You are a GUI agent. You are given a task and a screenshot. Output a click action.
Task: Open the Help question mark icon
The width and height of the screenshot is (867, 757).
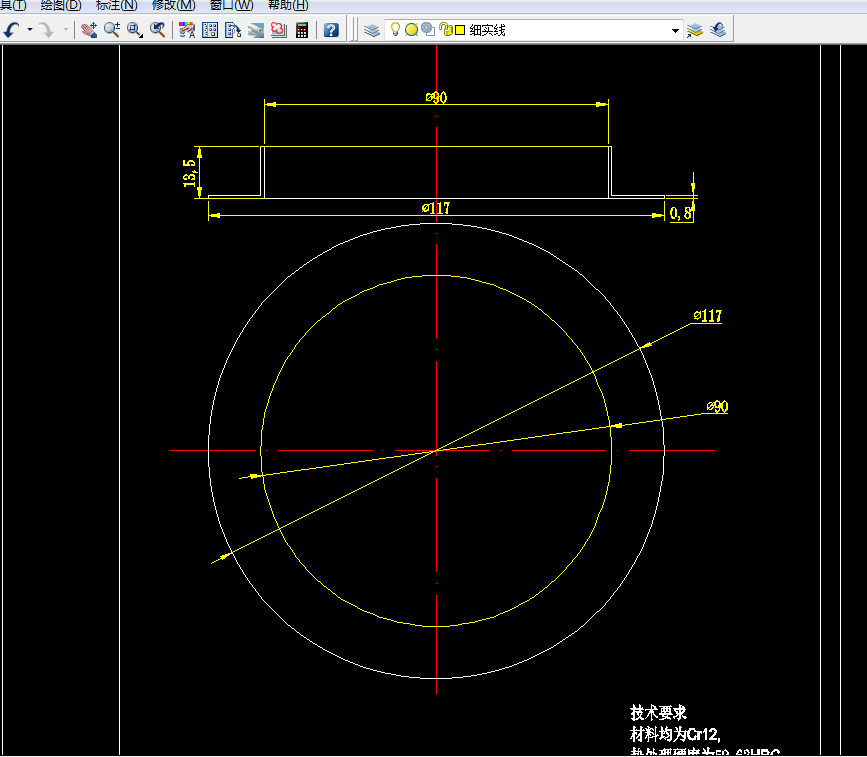tap(331, 29)
